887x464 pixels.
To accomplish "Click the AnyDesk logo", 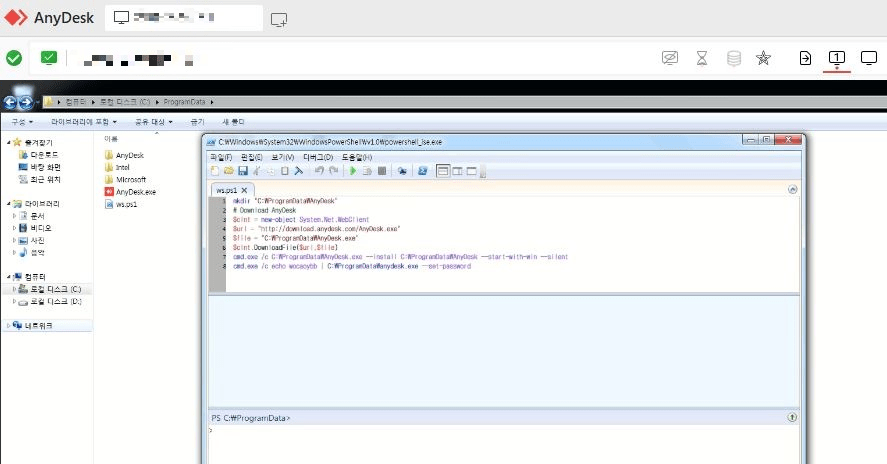I will [49, 18].
